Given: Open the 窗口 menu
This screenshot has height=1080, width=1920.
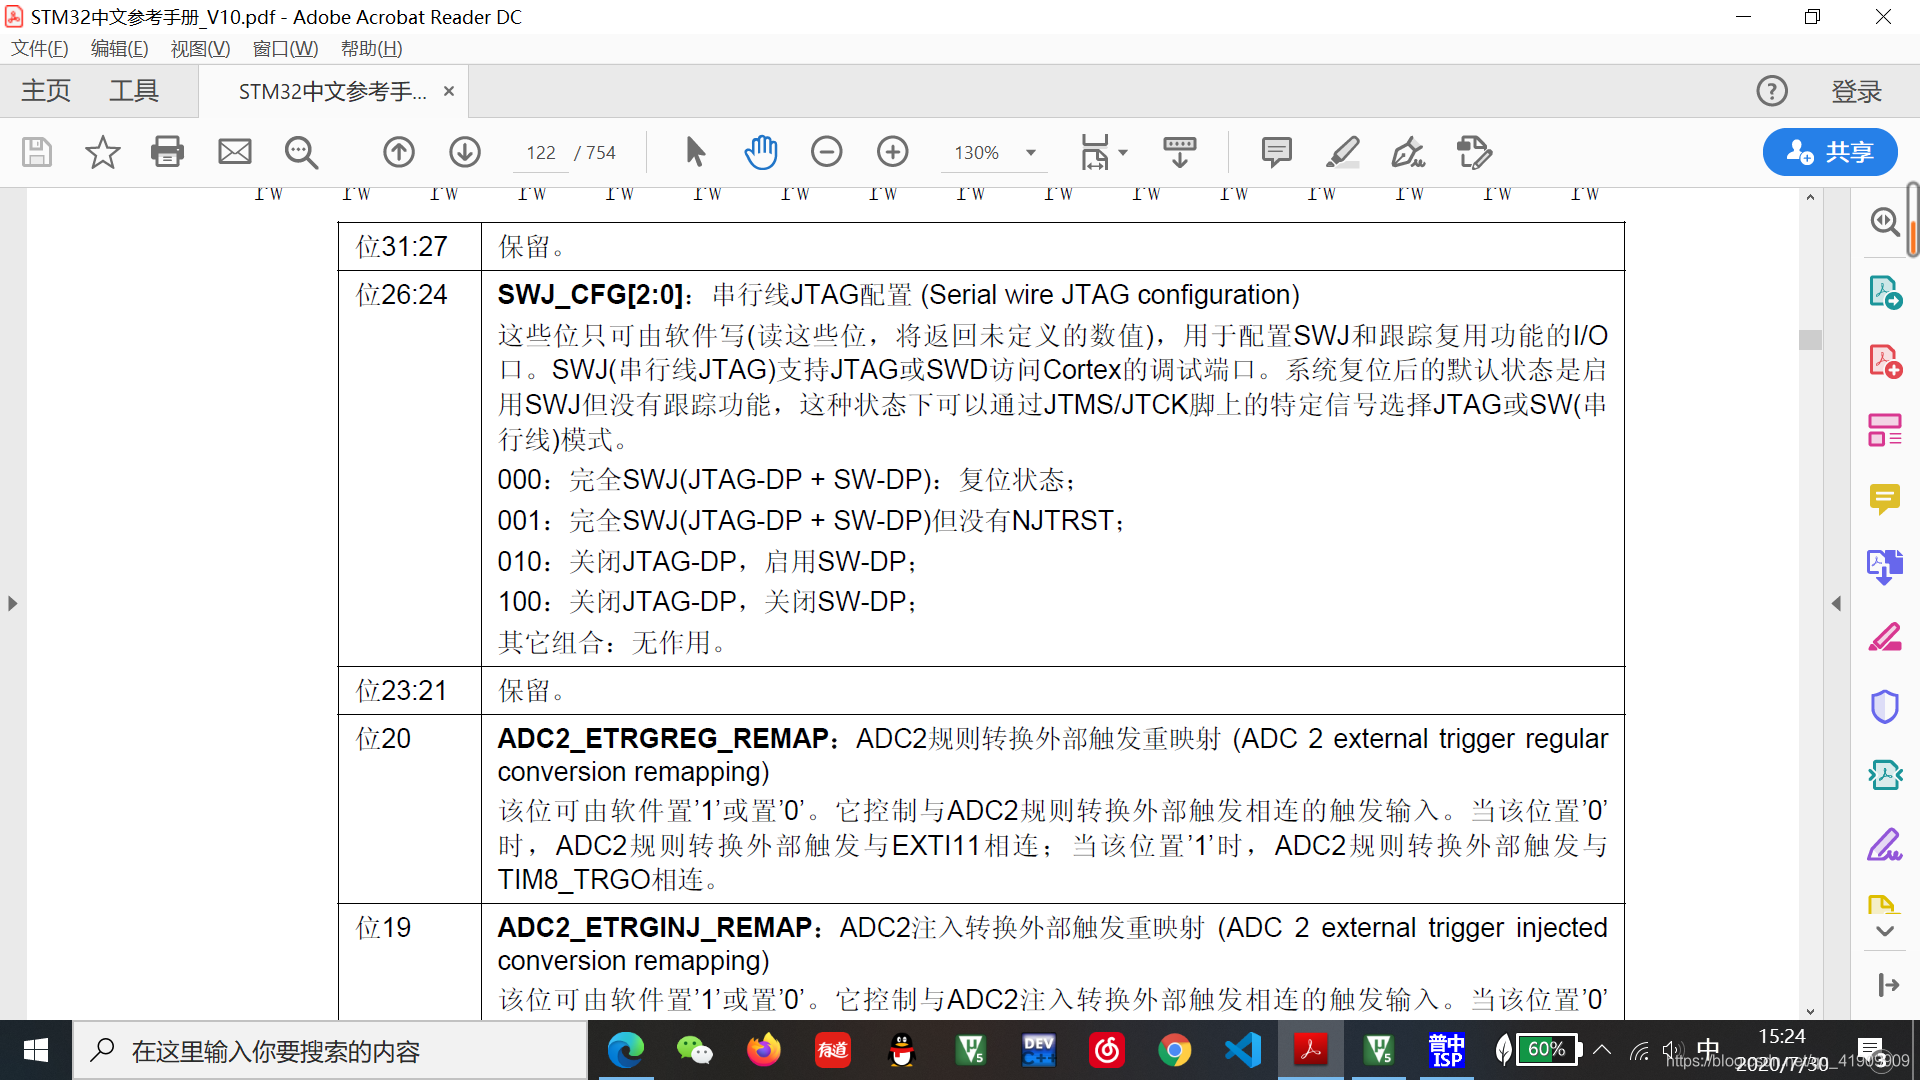Looking at the screenshot, I should pos(285,49).
